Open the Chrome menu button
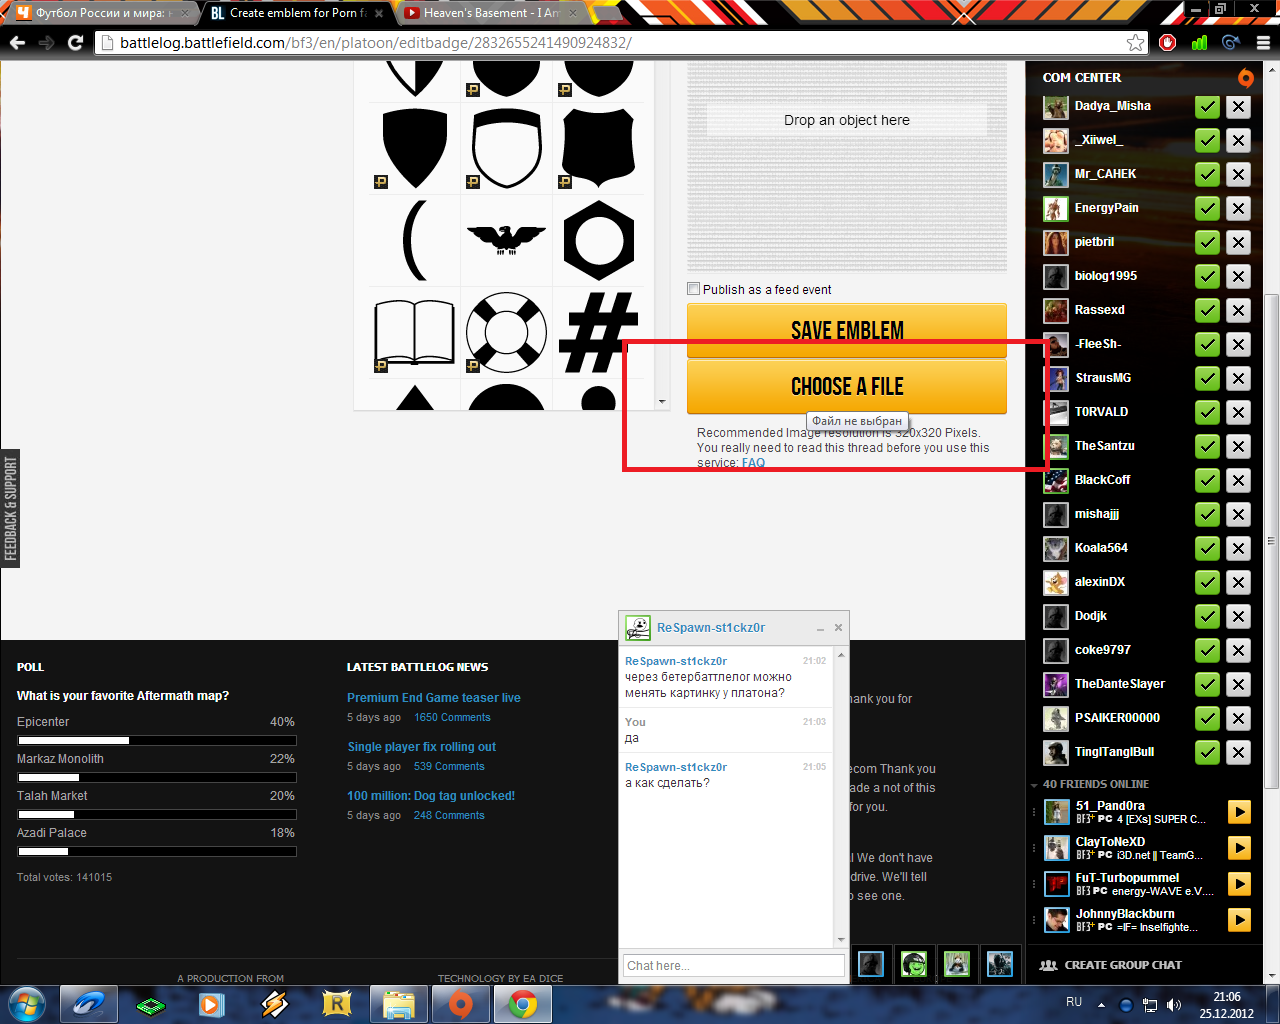Screen dimensions: 1280x1024 point(1263,42)
